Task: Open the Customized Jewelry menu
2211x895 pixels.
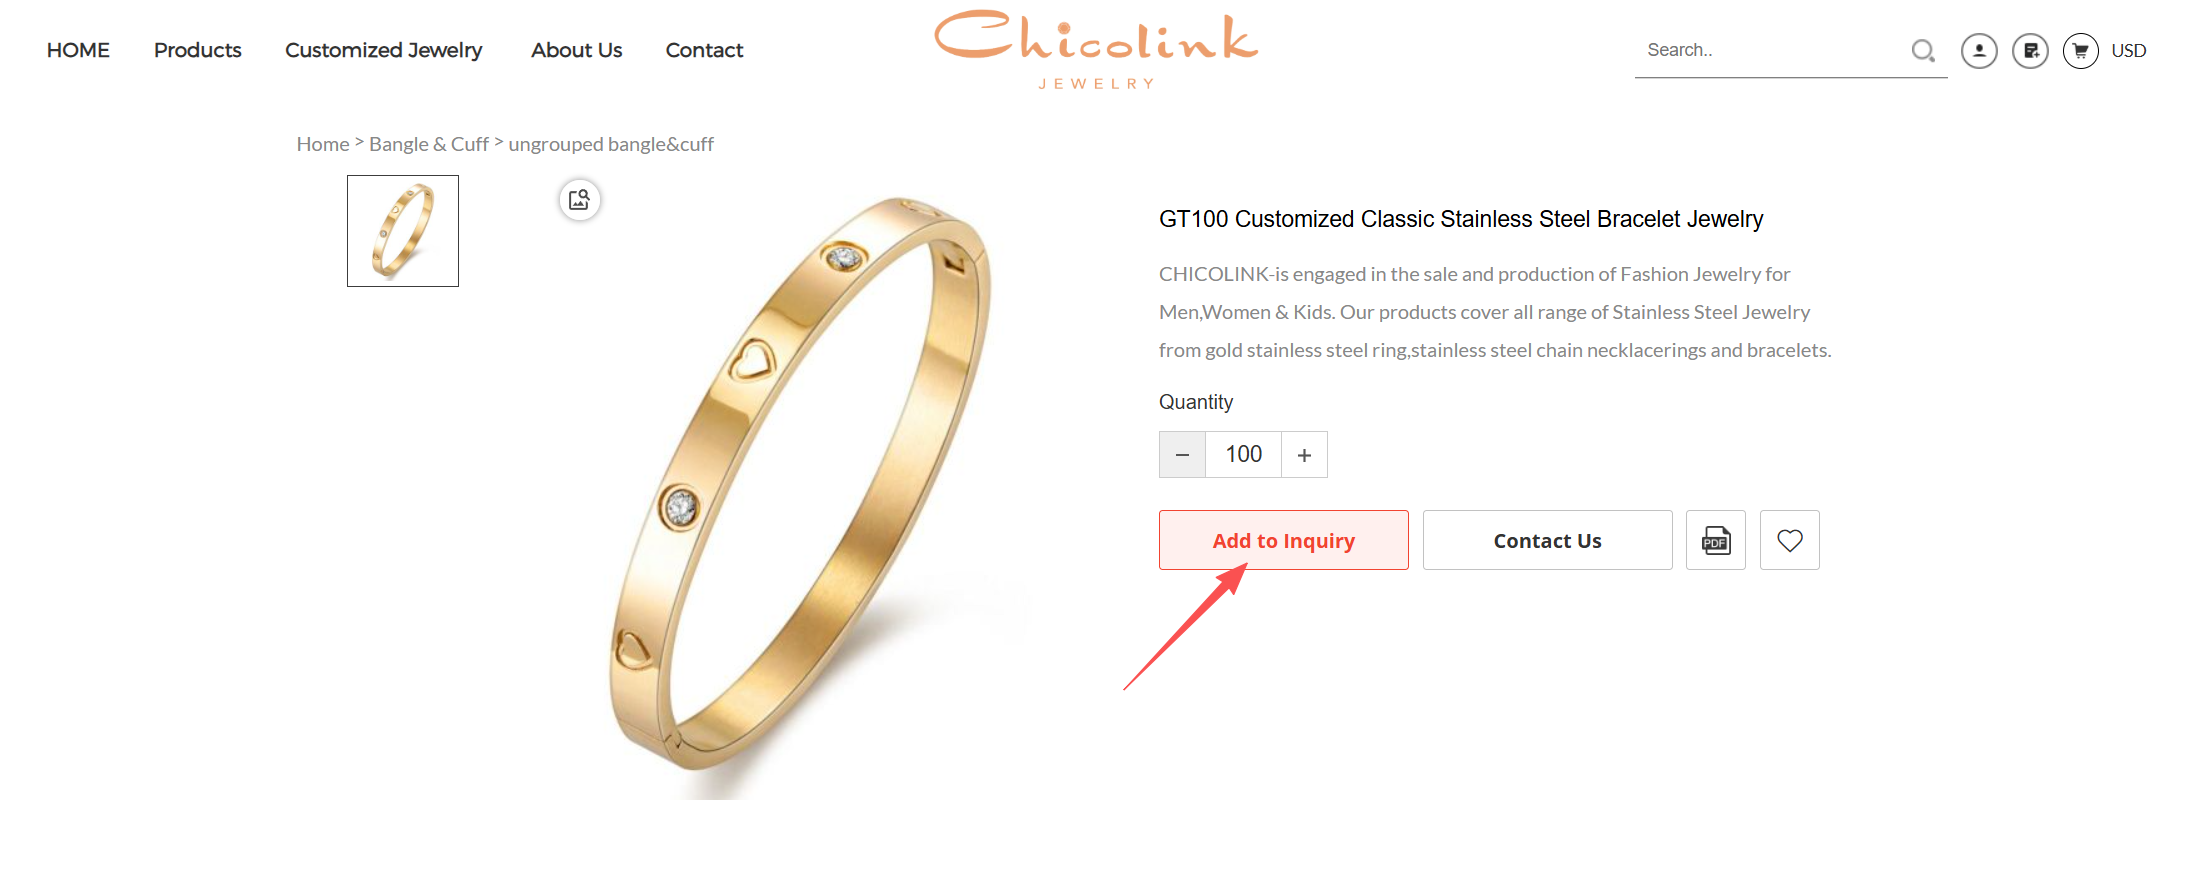Action: [384, 50]
